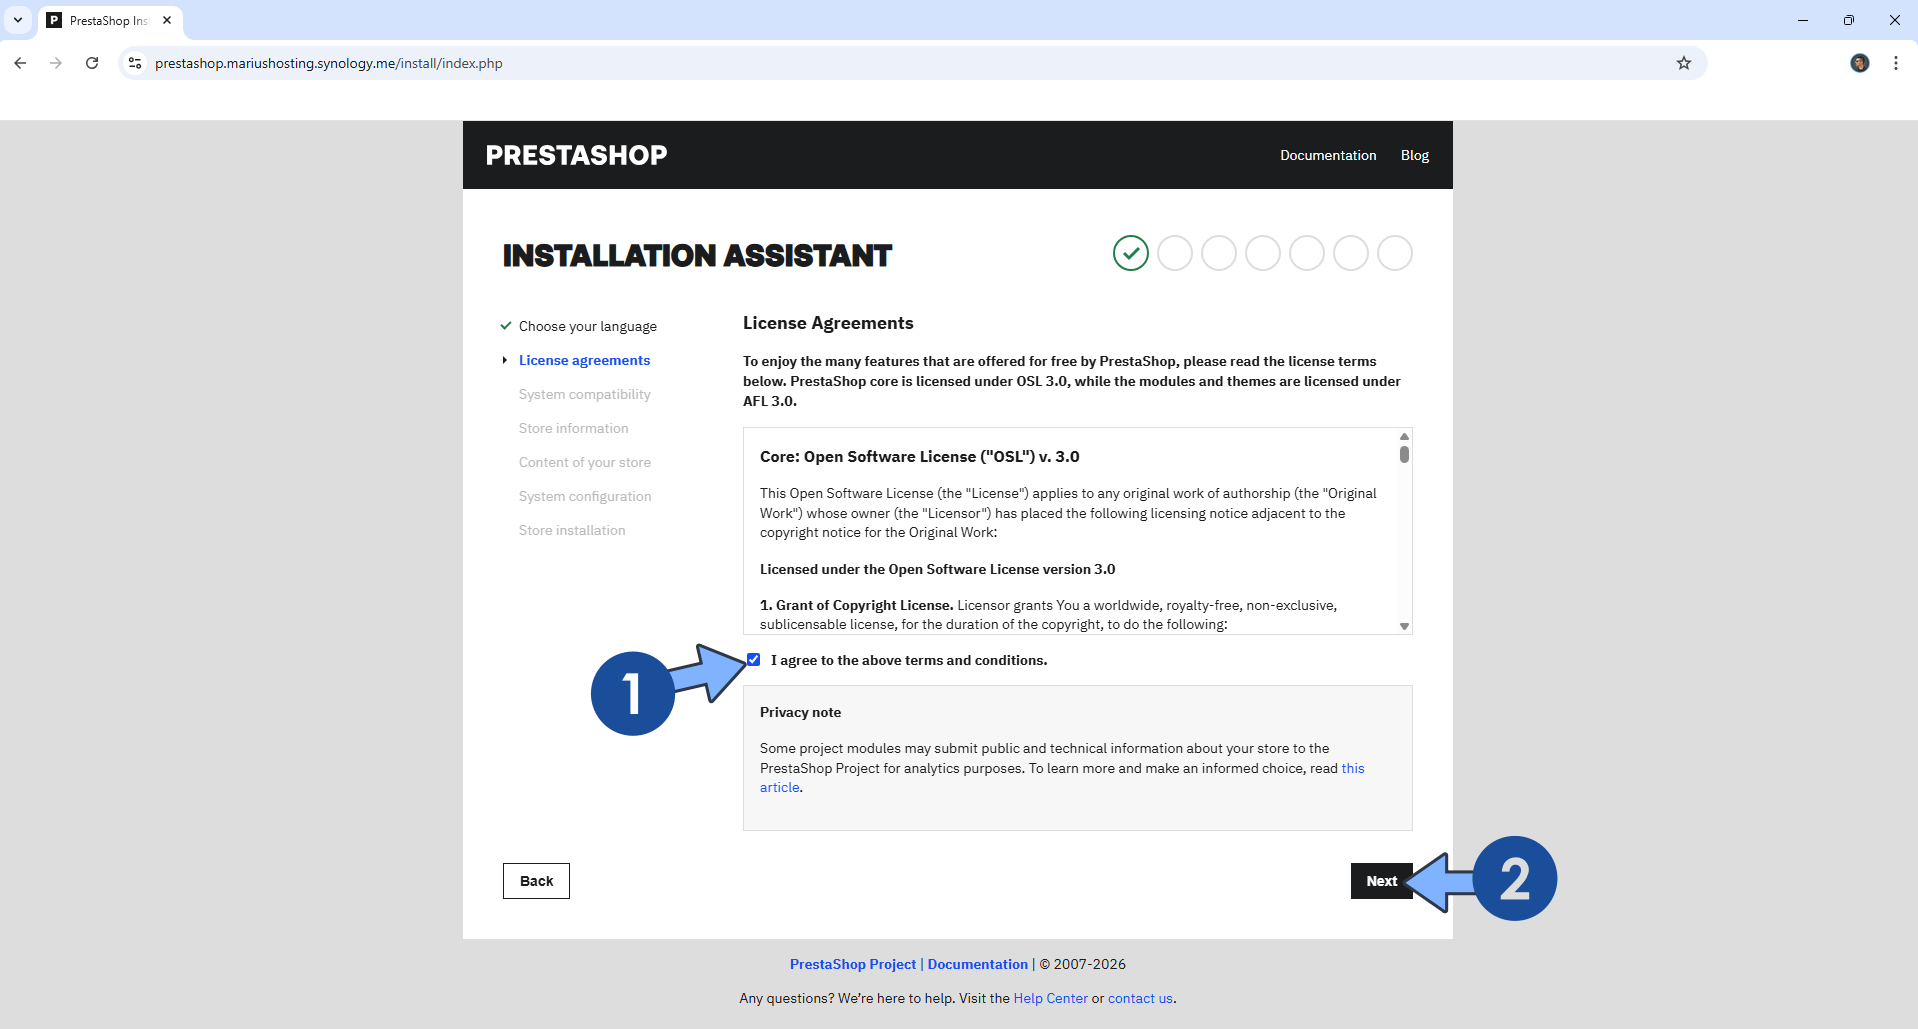Image resolution: width=1918 pixels, height=1029 pixels.
Task: Click the Next button
Action: (x=1381, y=881)
